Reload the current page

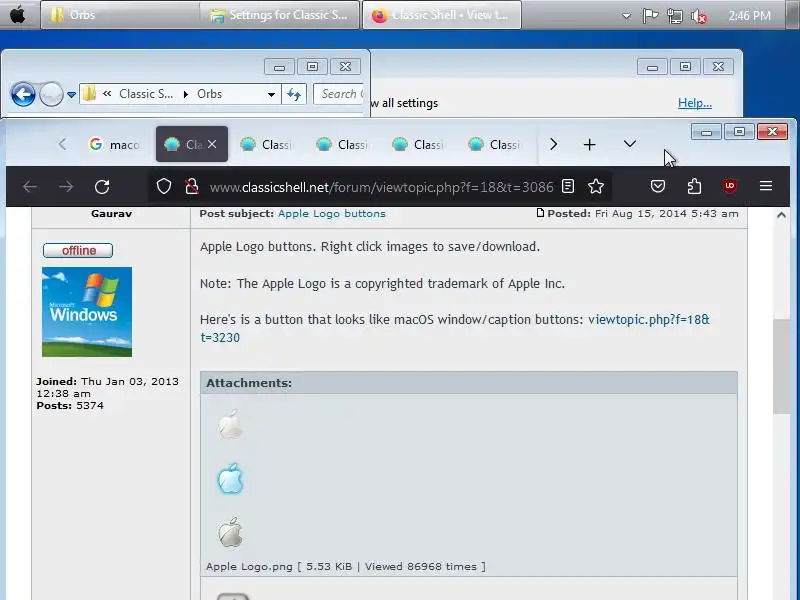(x=102, y=187)
